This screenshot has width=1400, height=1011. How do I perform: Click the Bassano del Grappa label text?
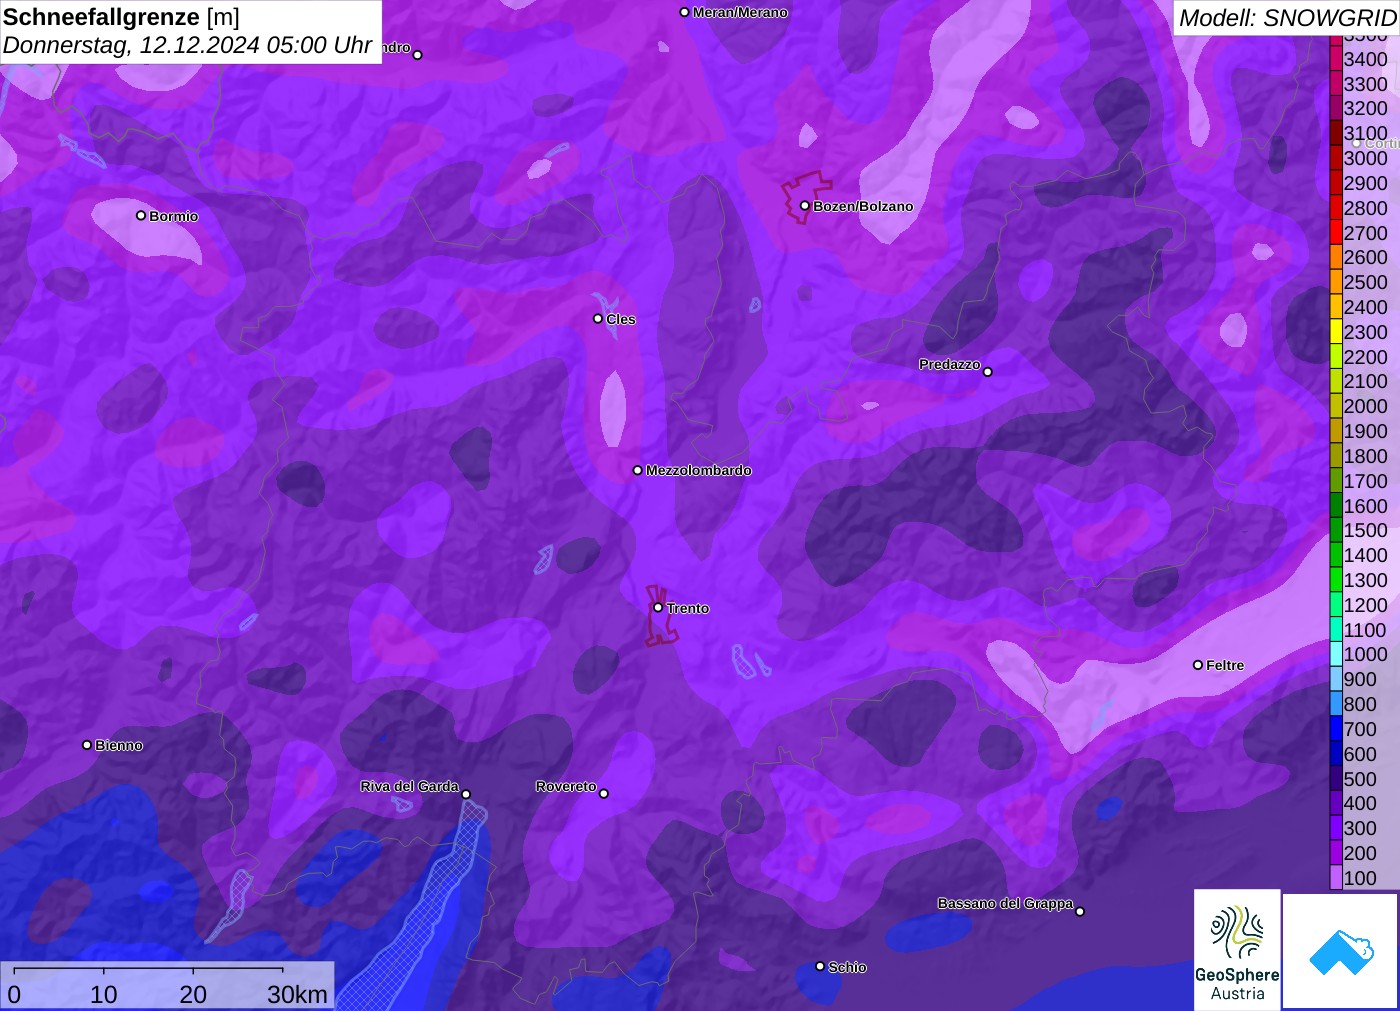(x=1005, y=903)
